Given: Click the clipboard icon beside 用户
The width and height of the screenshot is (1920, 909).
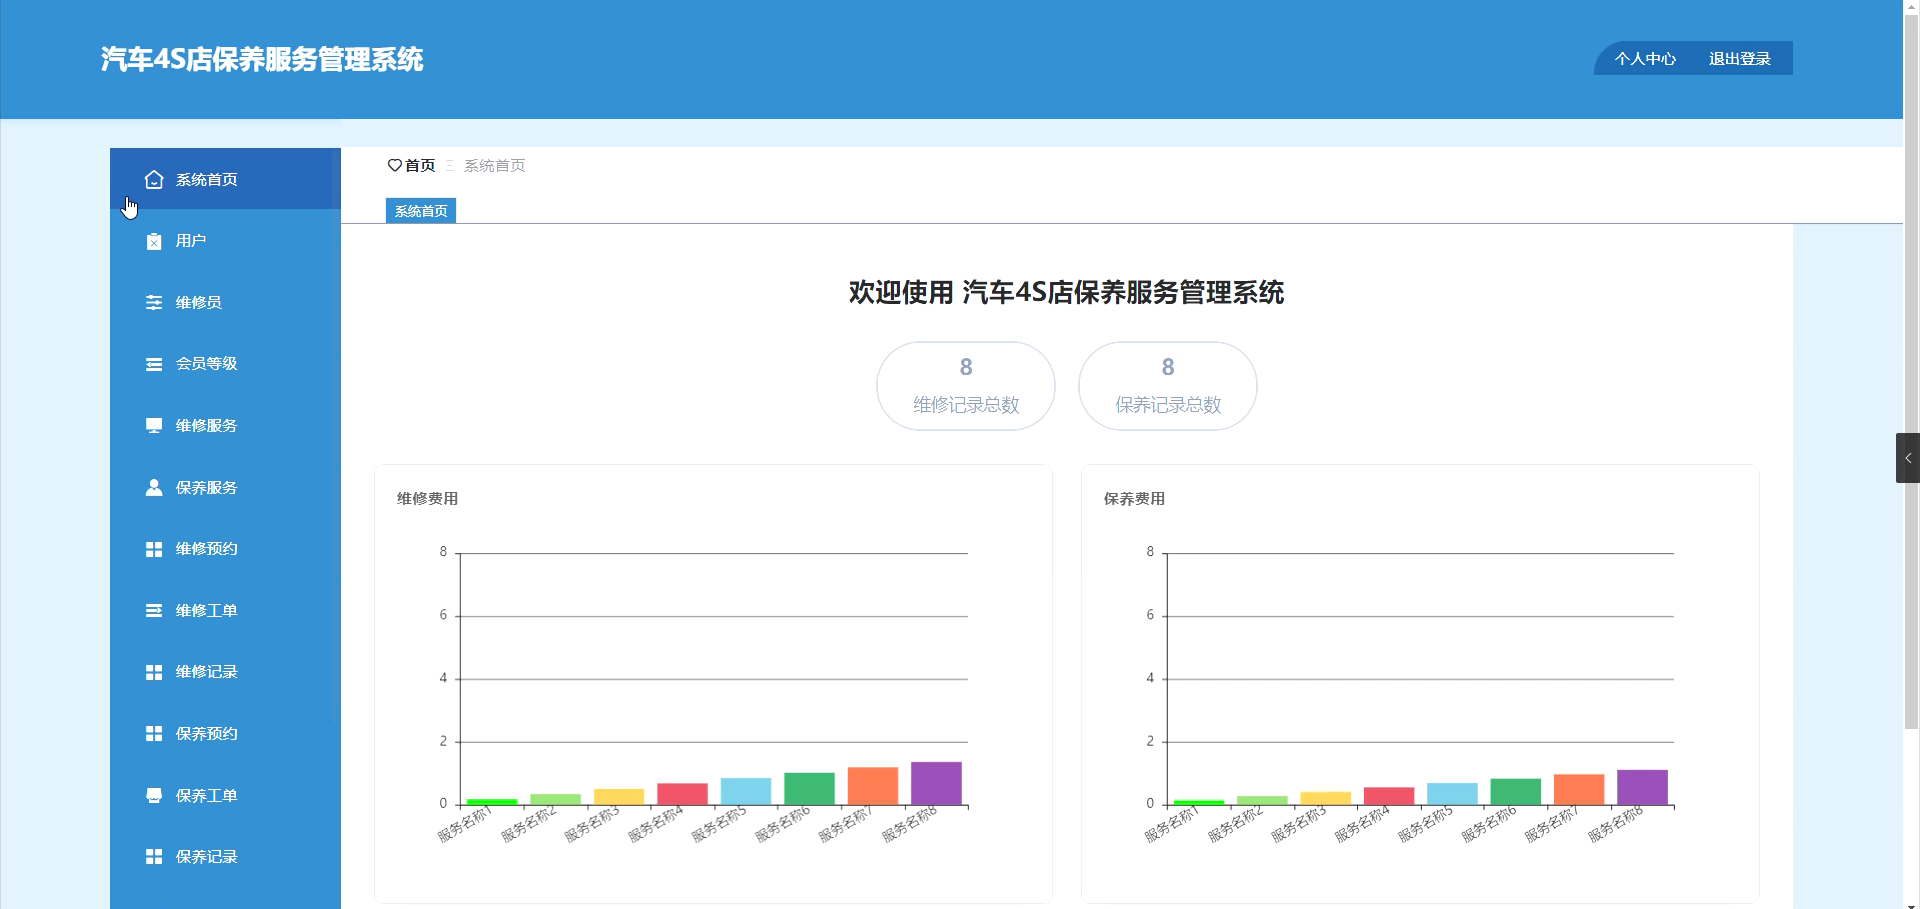Looking at the screenshot, I should [154, 241].
